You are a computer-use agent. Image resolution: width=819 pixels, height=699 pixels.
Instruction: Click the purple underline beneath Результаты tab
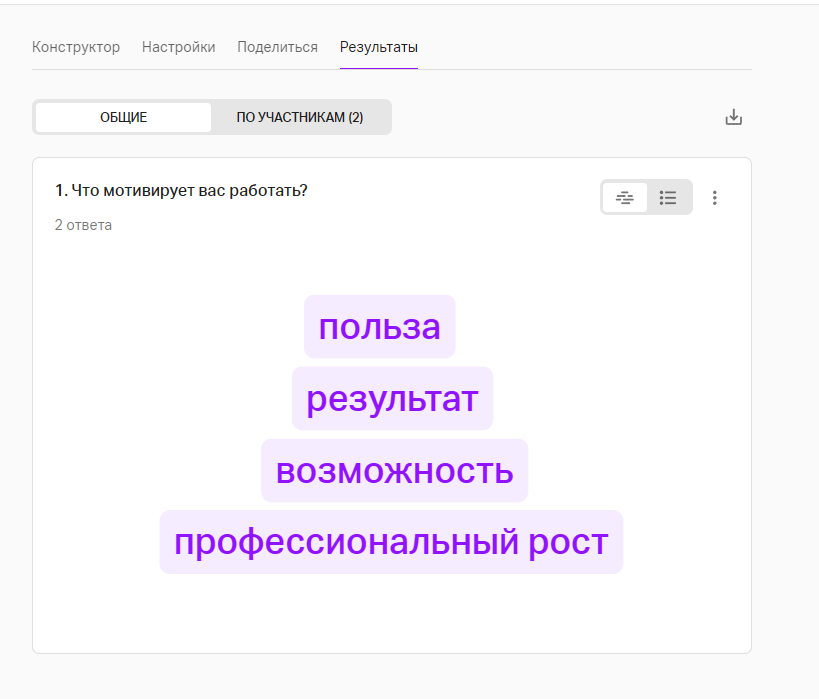click(379, 68)
